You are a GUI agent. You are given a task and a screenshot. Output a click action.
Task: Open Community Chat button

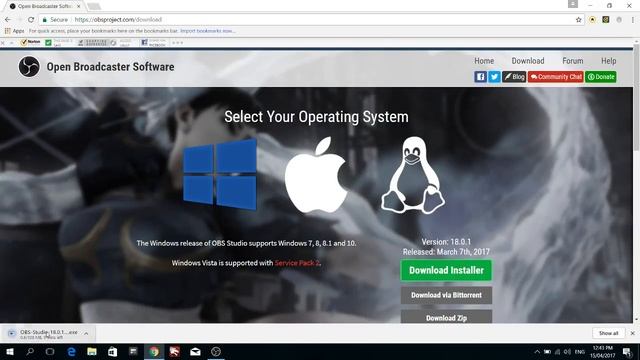tap(556, 77)
